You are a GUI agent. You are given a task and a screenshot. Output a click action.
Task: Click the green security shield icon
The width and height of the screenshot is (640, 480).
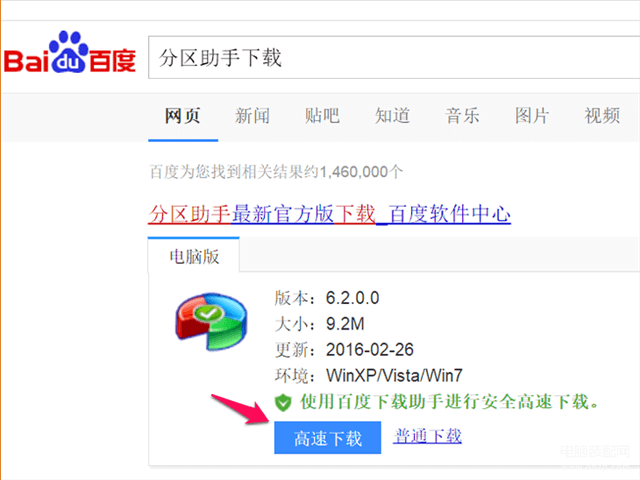(x=283, y=402)
